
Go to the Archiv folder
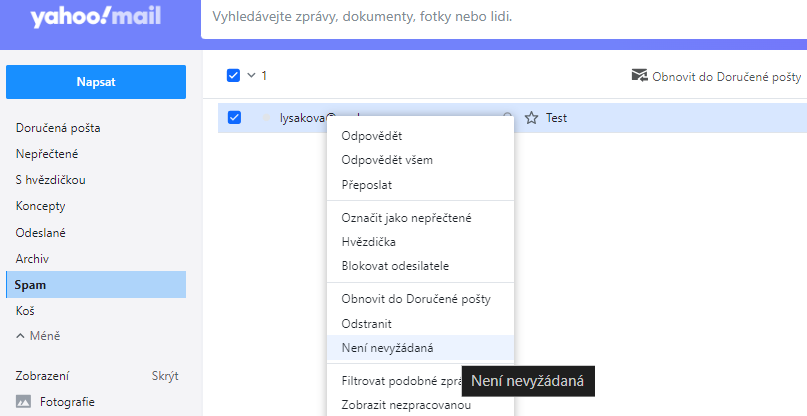[32, 258]
